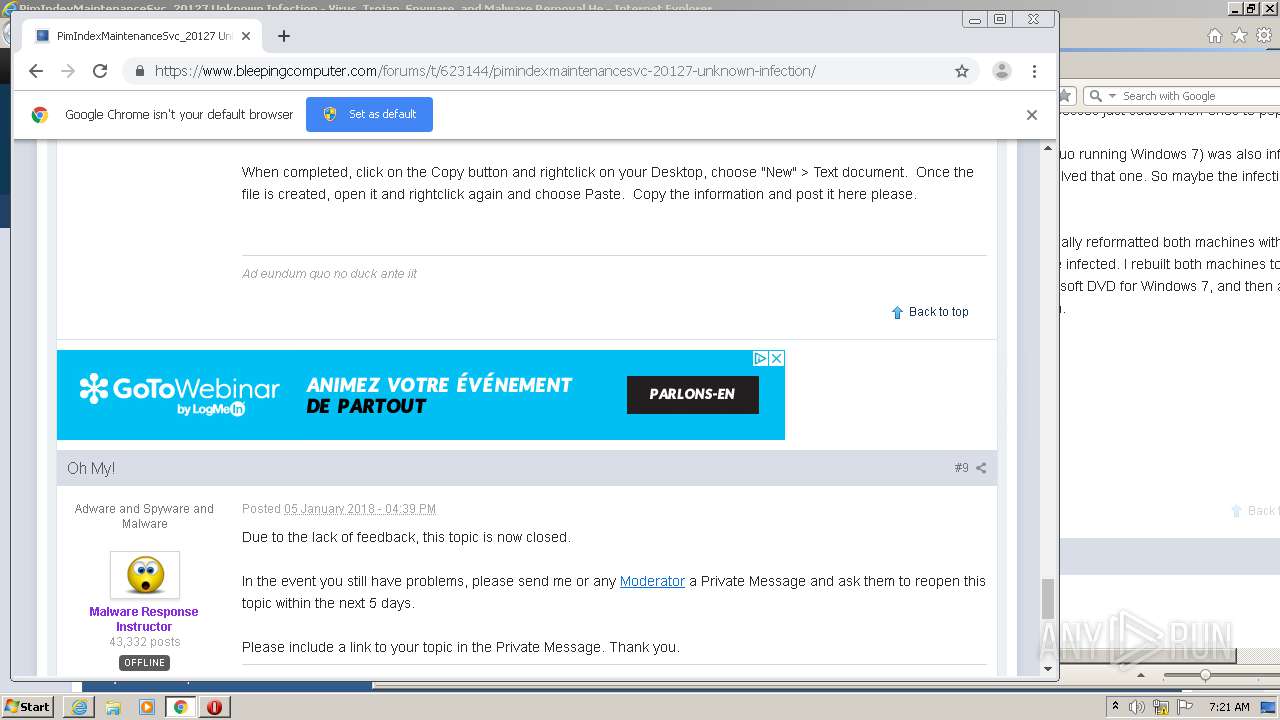Open Windows Media Player from taskbar
This screenshot has height=720, width=1280.
pyautogui.click(x=147, y=707)
